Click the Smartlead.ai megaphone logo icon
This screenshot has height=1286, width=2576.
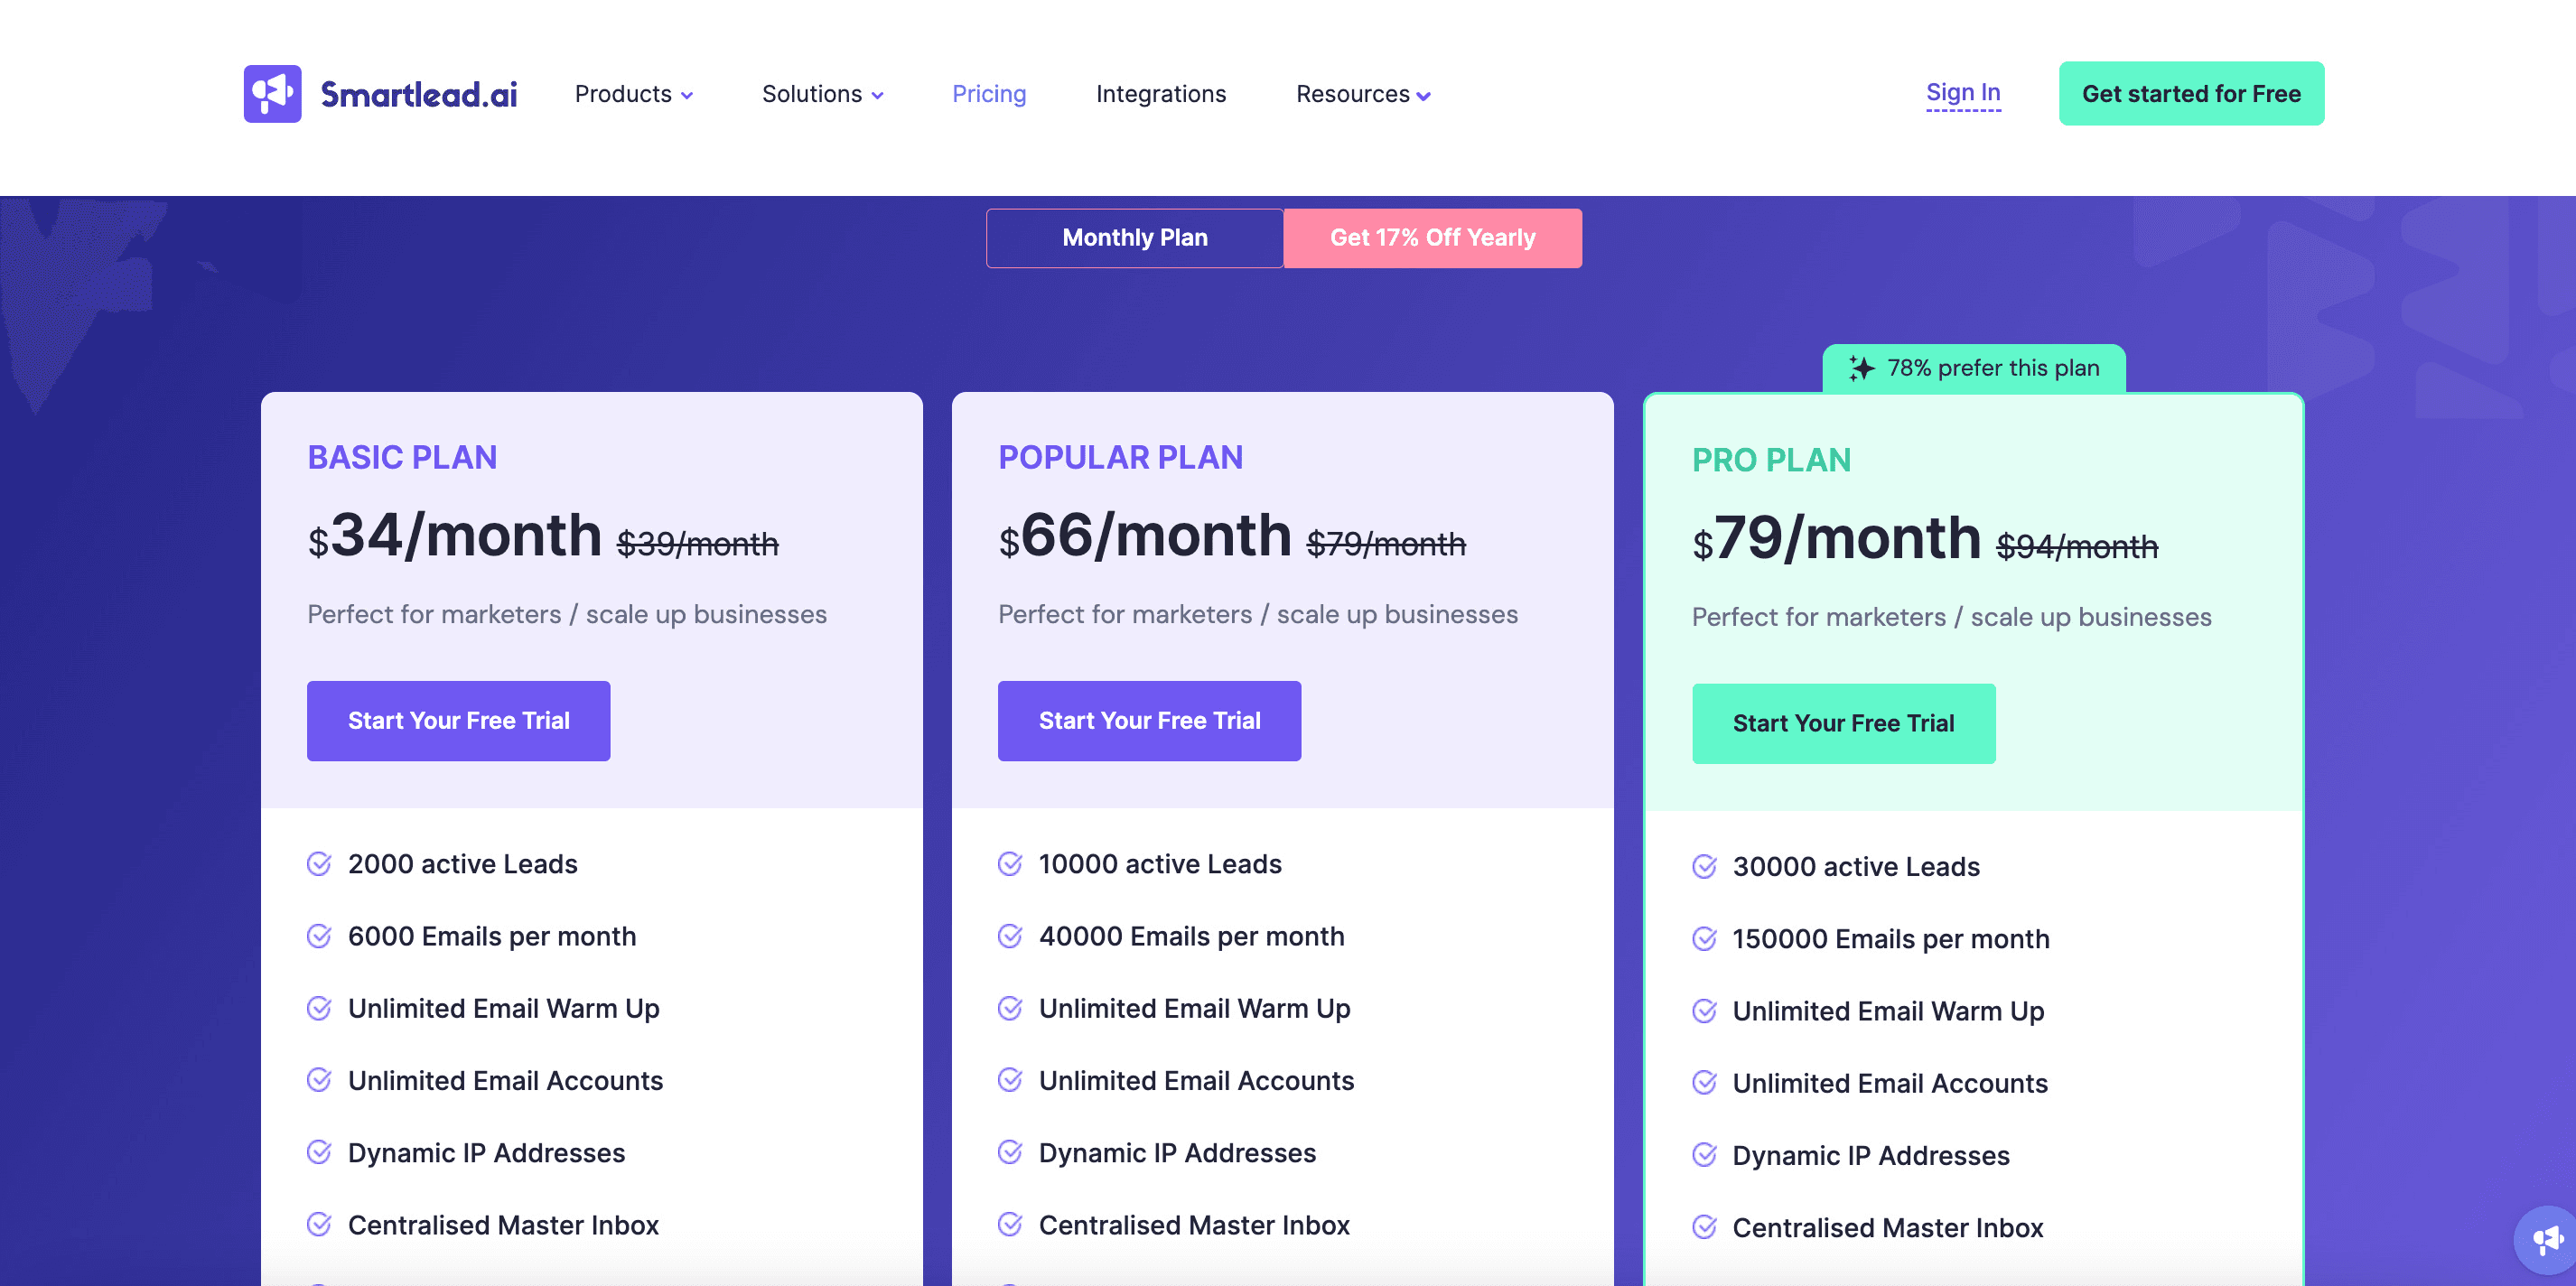coord(272,94)
